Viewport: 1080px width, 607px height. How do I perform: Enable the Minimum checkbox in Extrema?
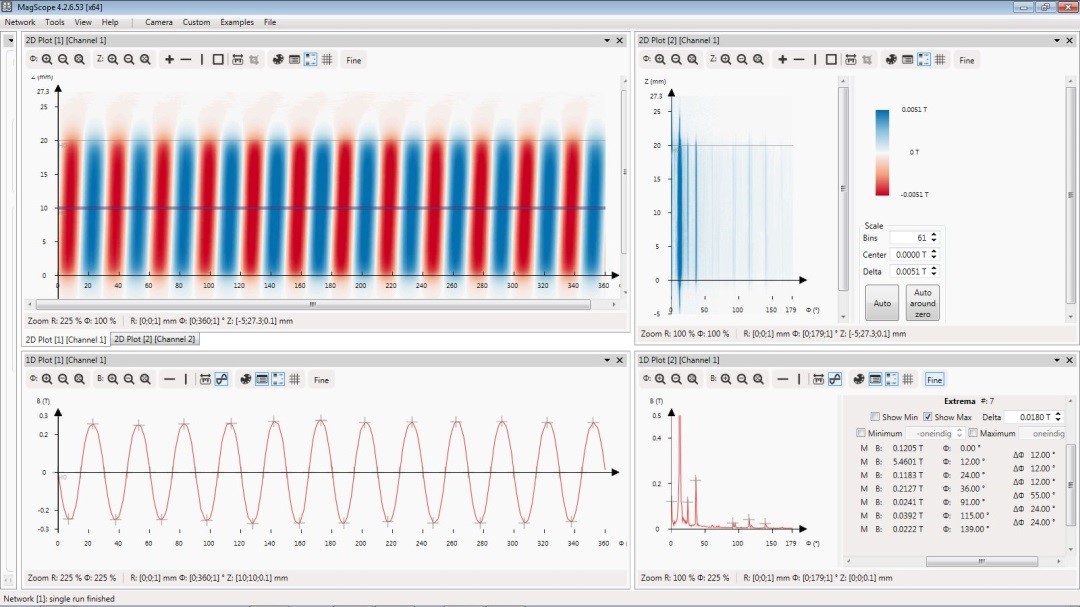pos(862,433)
